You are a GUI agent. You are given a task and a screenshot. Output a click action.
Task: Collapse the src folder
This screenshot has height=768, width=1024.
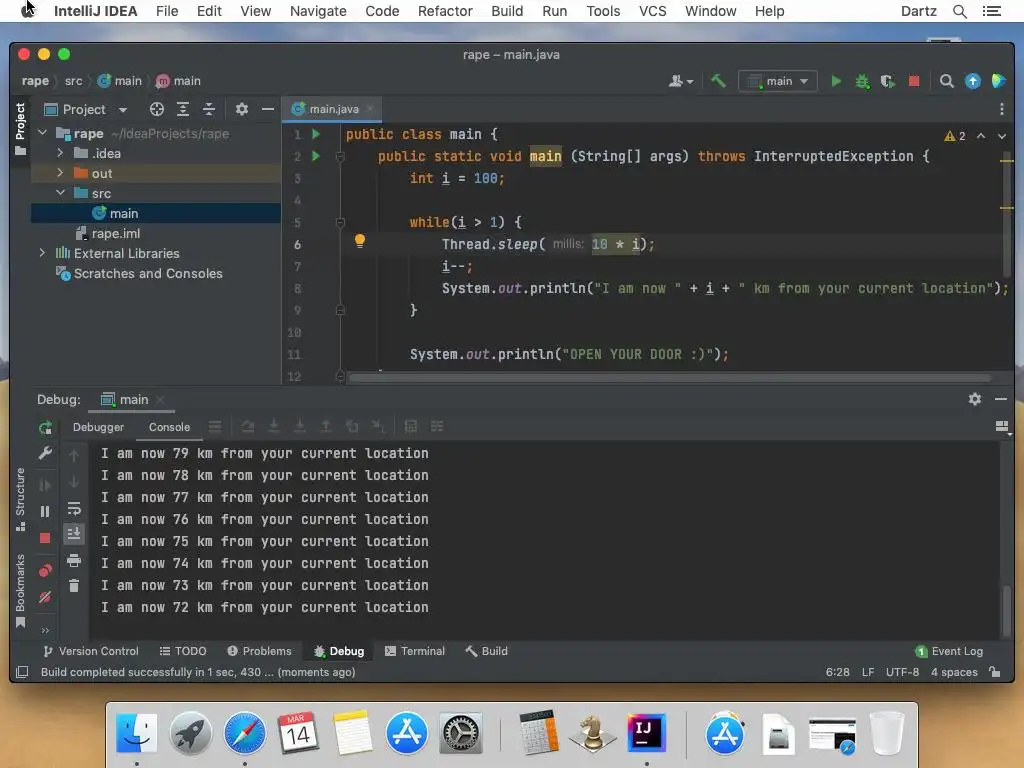pyautogui.click(x=60, y=193)
